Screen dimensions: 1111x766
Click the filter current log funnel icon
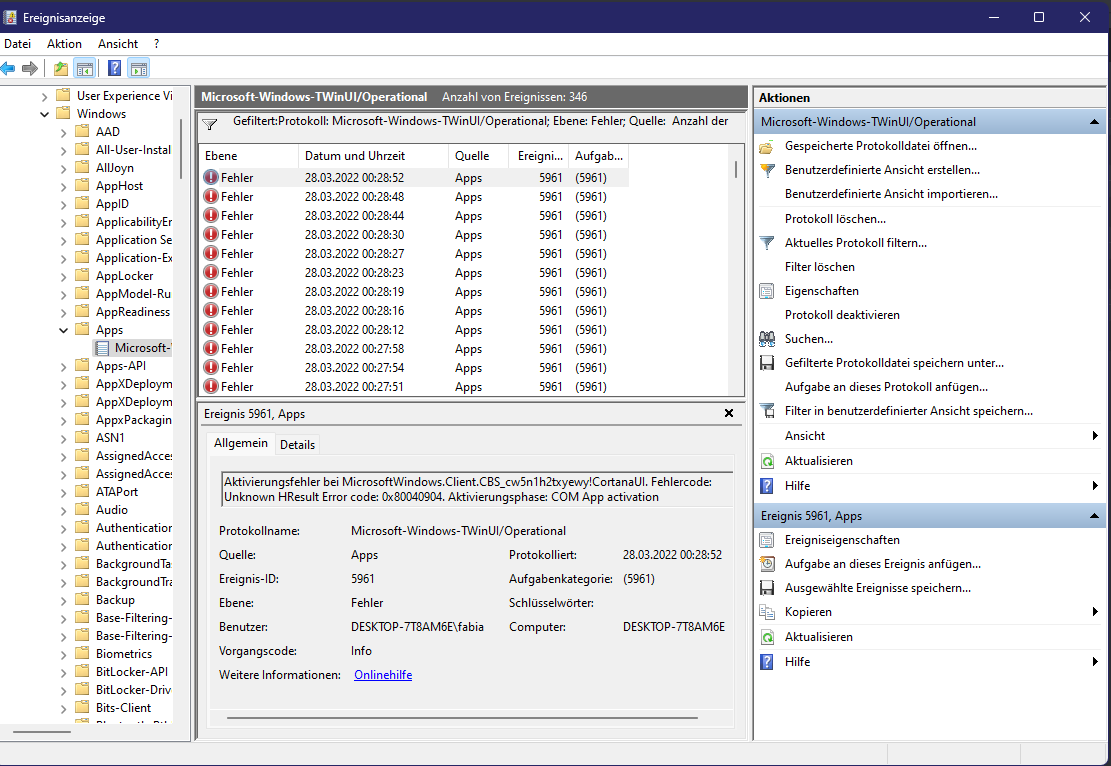[767, 243]
